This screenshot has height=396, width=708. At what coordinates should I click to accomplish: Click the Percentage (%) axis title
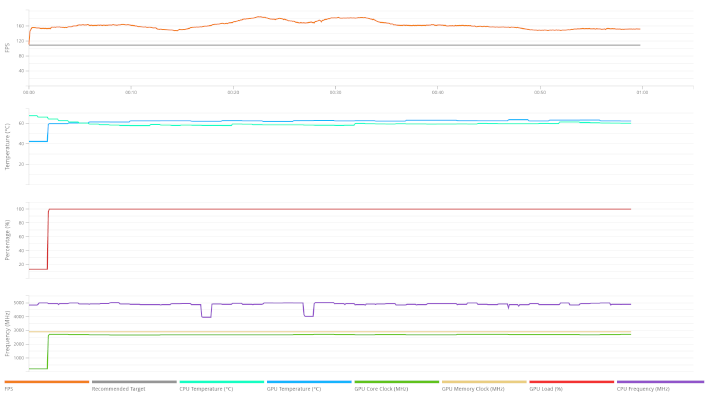tap(7, 240)
